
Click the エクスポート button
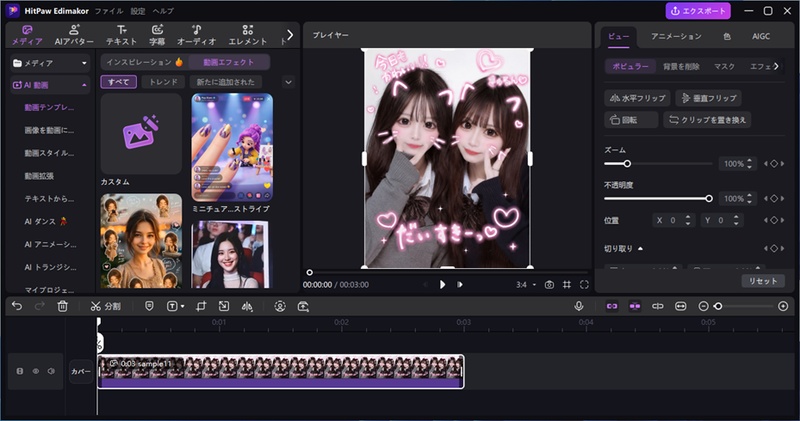pyautogui.click(x=698, y=11)
